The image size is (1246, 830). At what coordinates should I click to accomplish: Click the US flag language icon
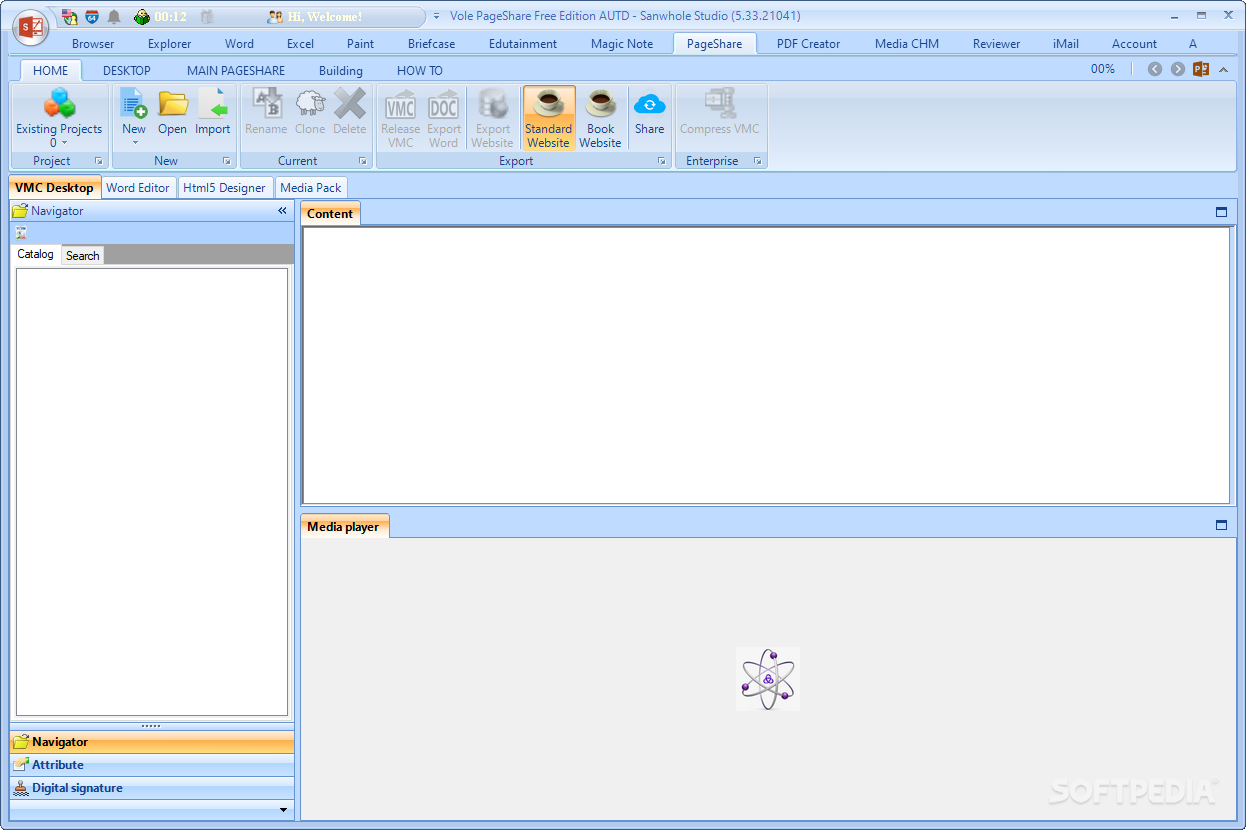tap(69, 17)
